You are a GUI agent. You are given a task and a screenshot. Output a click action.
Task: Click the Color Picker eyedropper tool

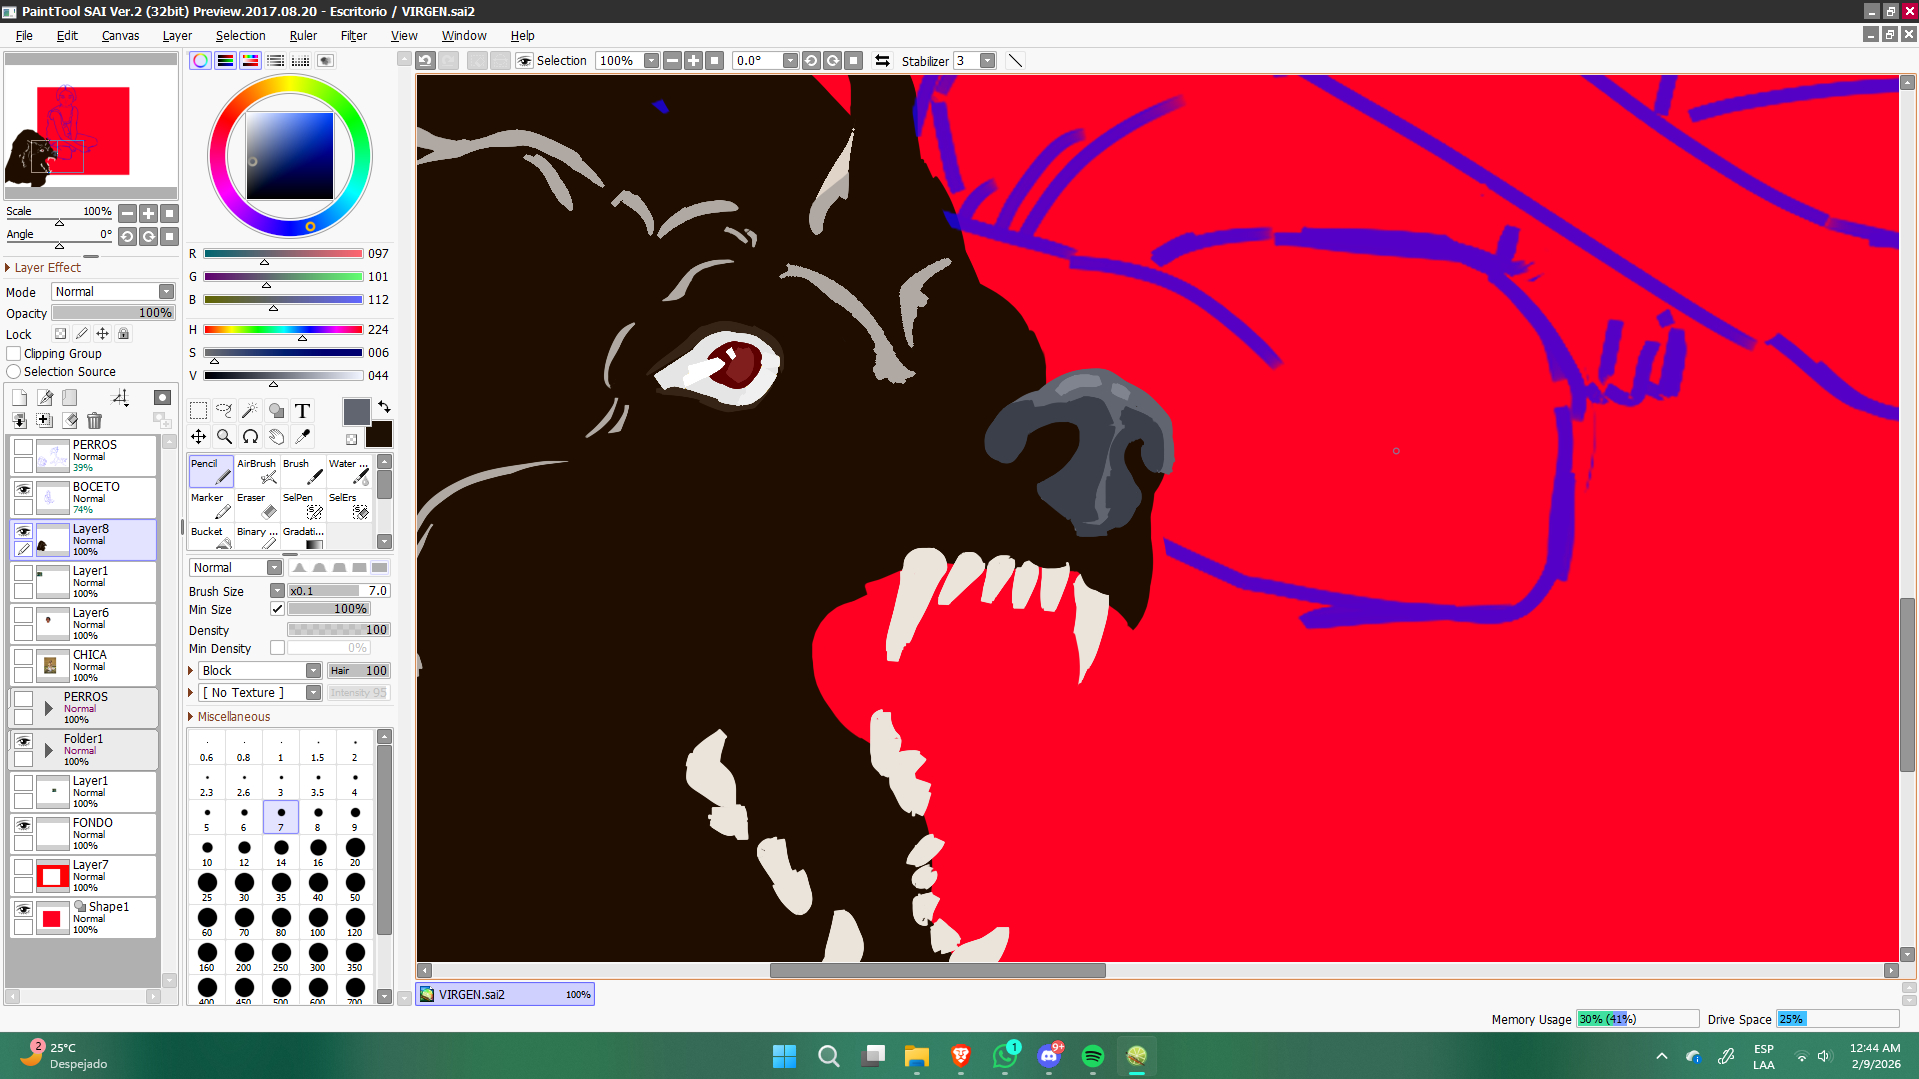302,437
